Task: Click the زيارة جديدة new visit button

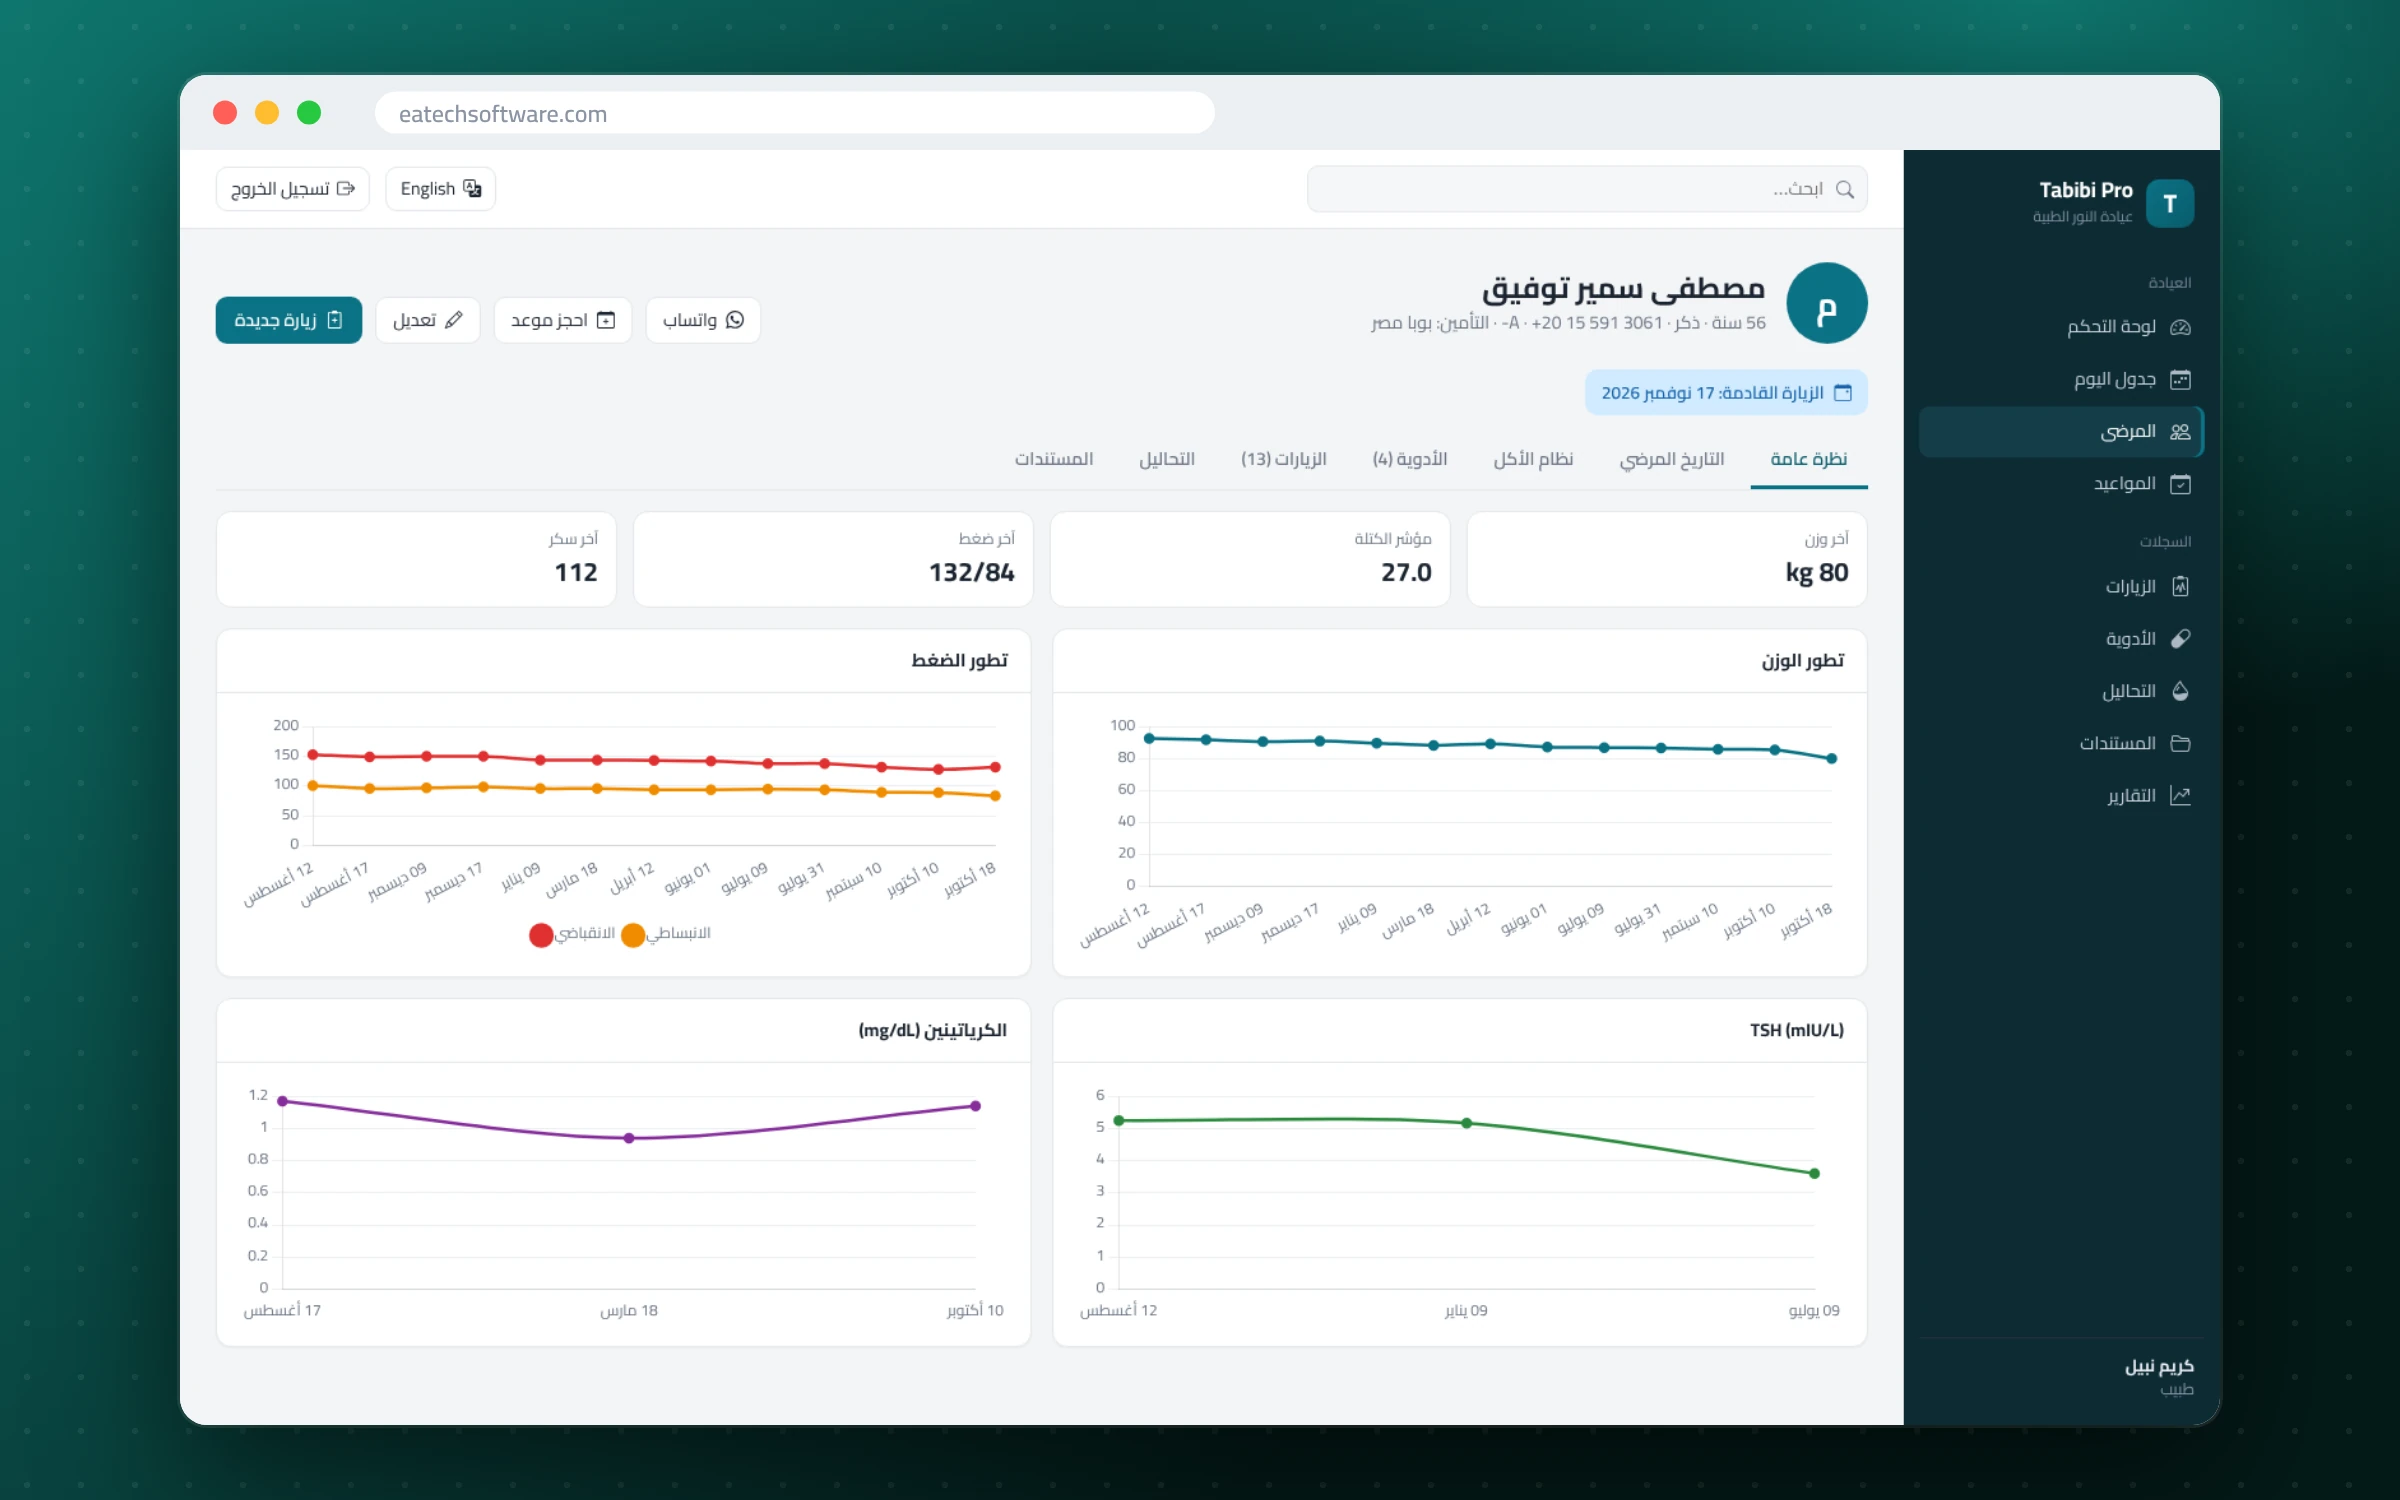Action: (x=289, y=320)
